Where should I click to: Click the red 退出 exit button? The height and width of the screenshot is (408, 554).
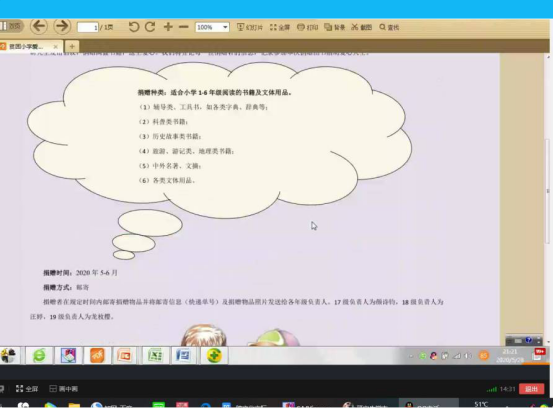point(531,389)
